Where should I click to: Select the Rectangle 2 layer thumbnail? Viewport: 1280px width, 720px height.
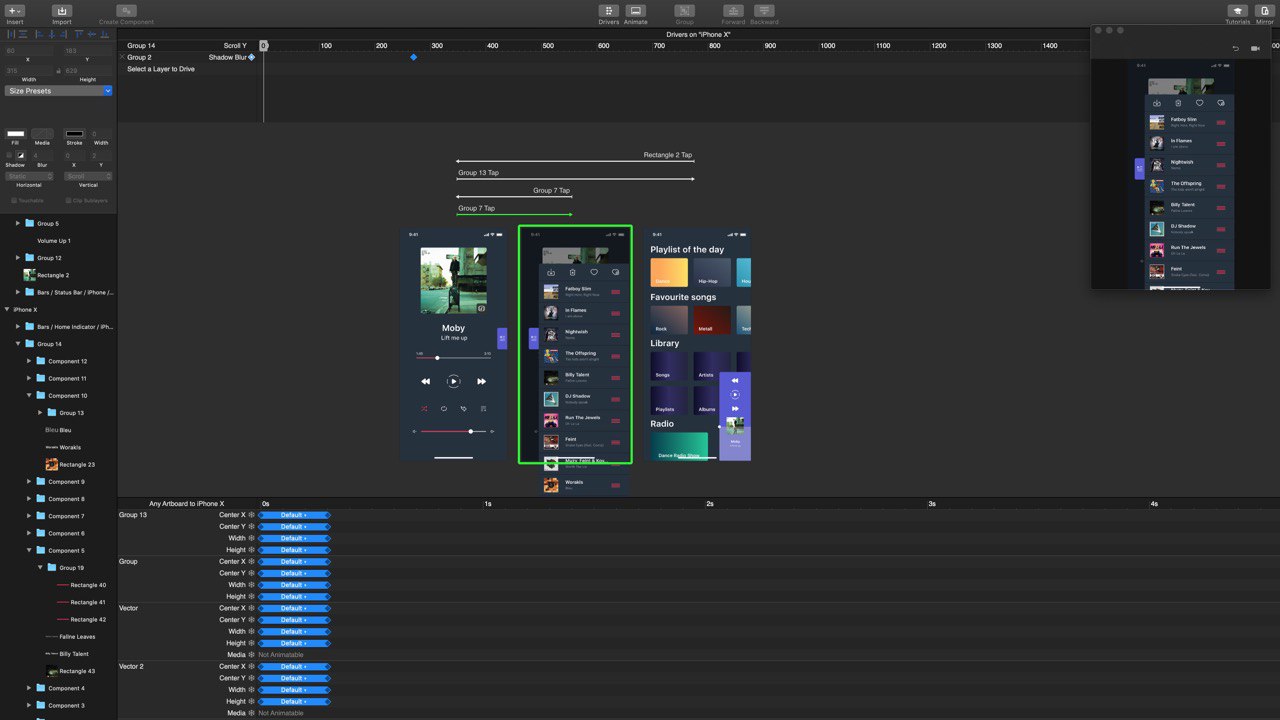[29, 274]
